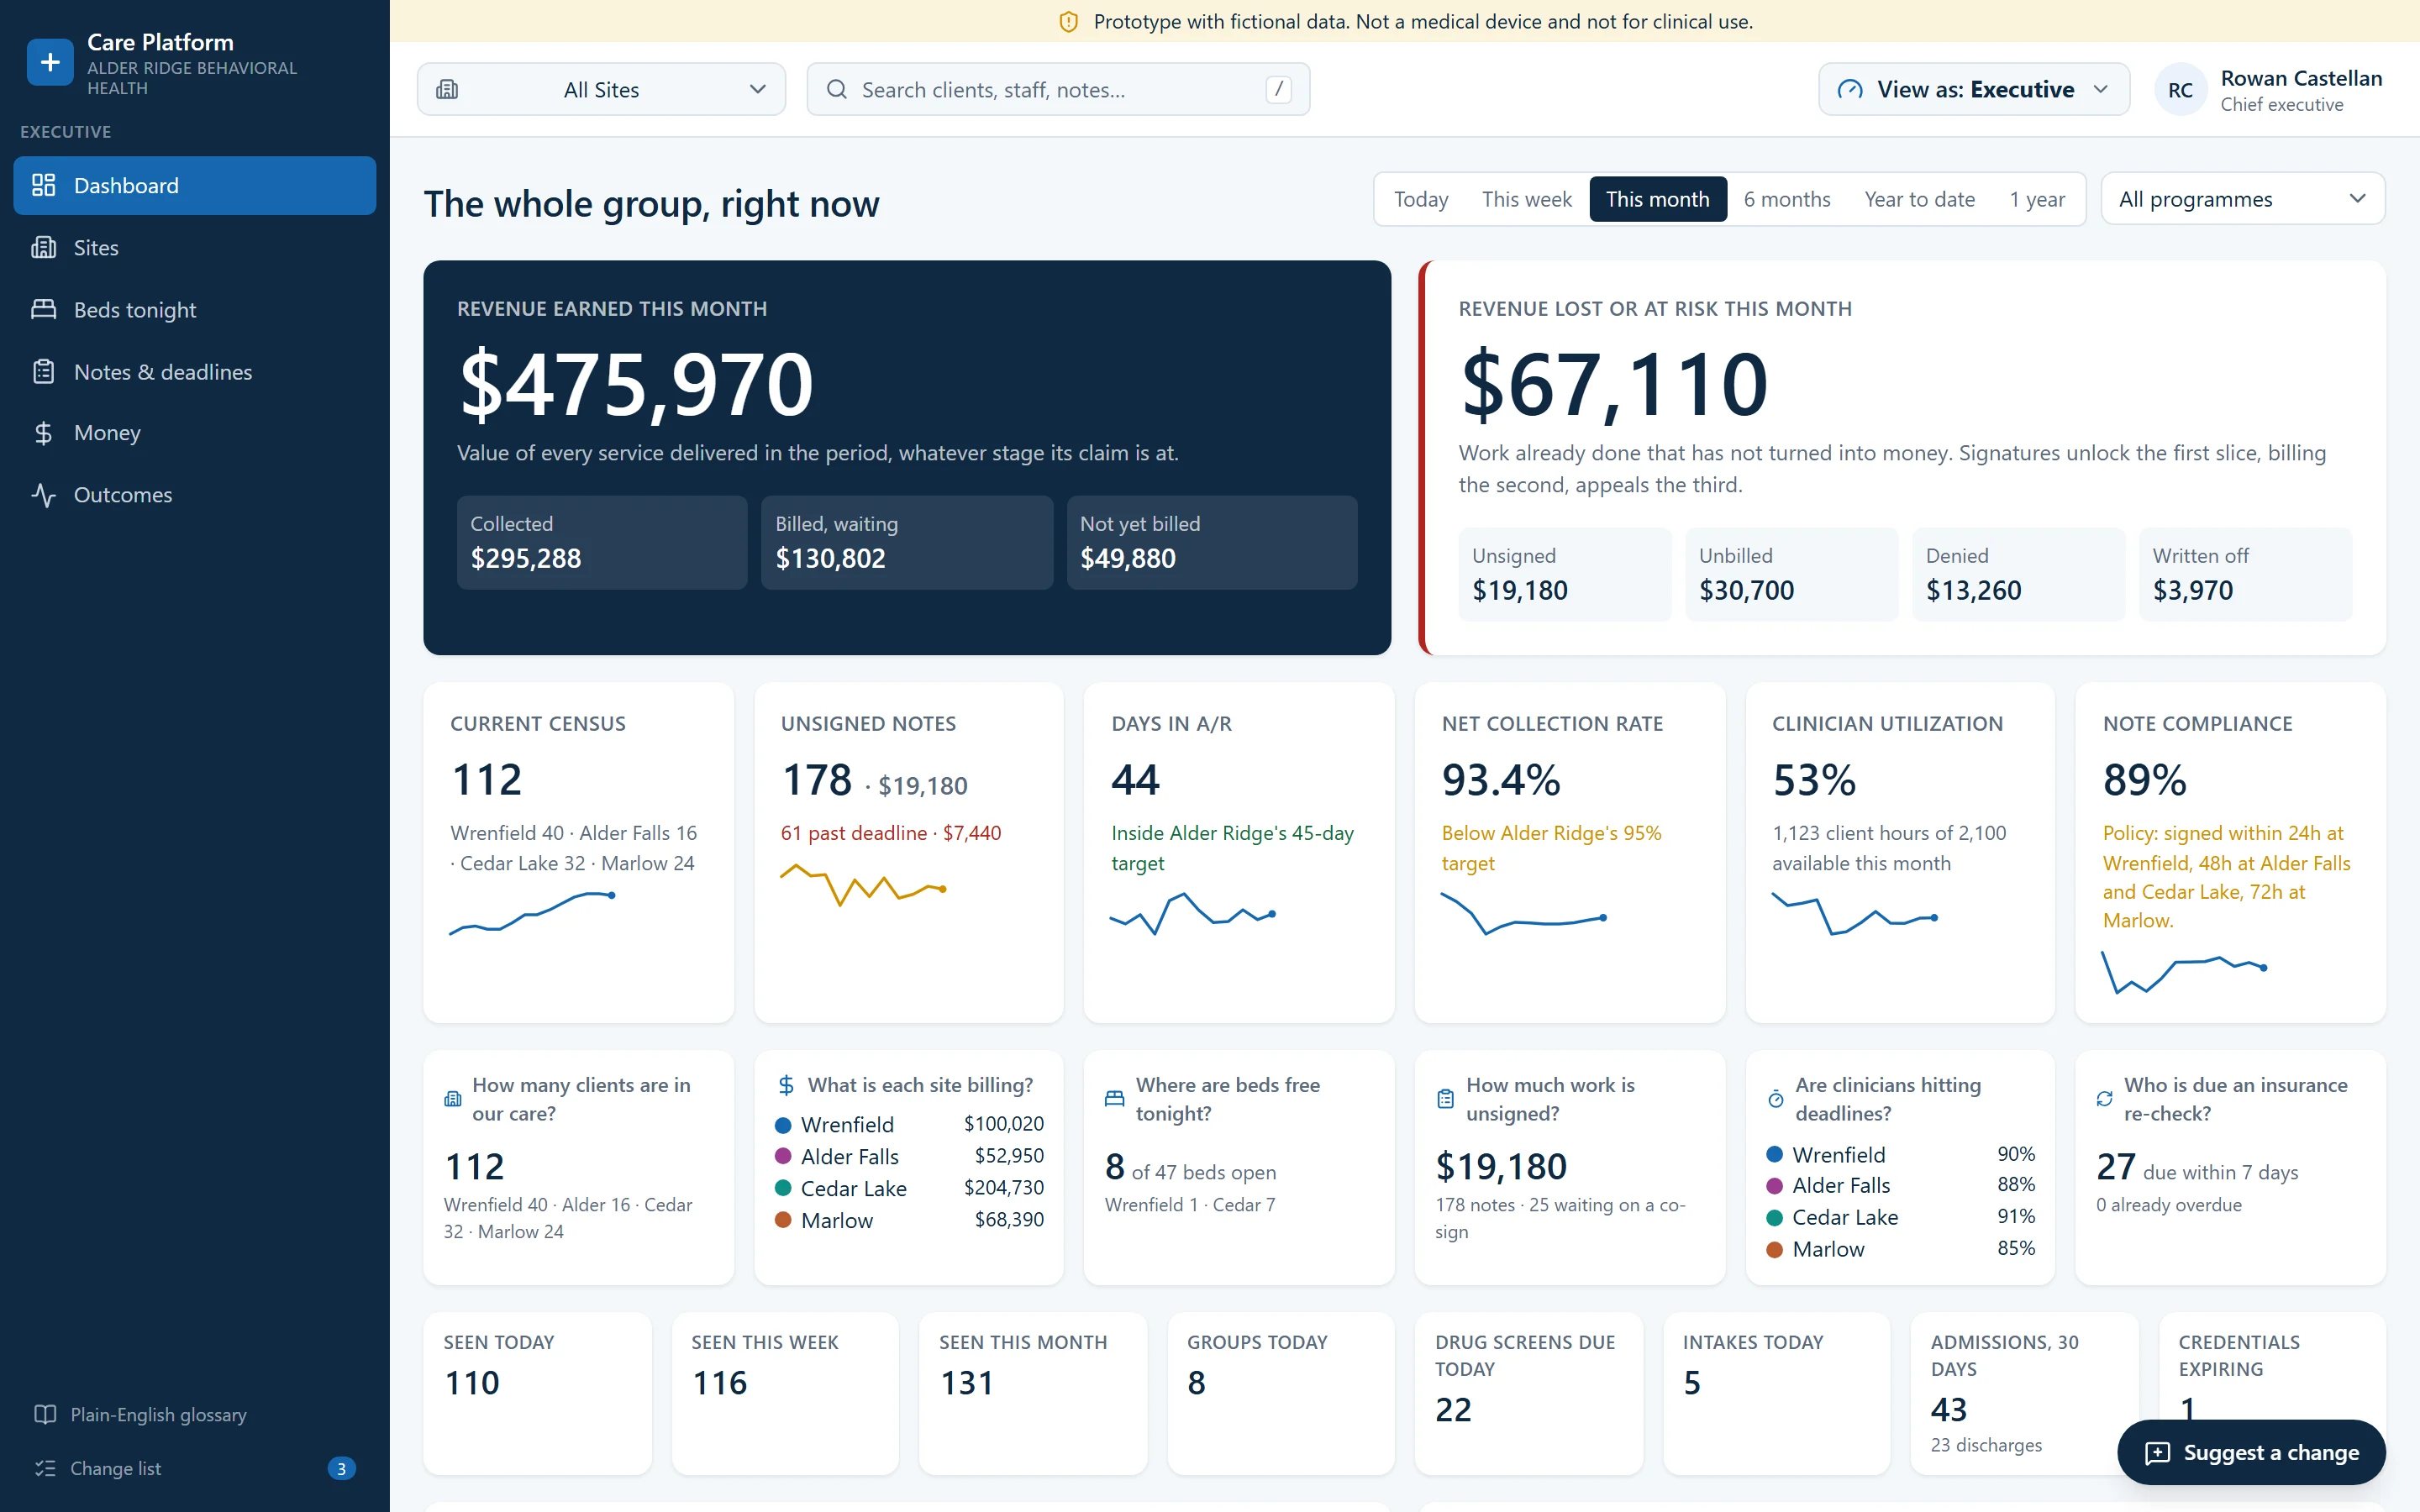The image size is (2420, 1512).
Task: Open the Plain-English glossary link
Action: click(158, 1414)
